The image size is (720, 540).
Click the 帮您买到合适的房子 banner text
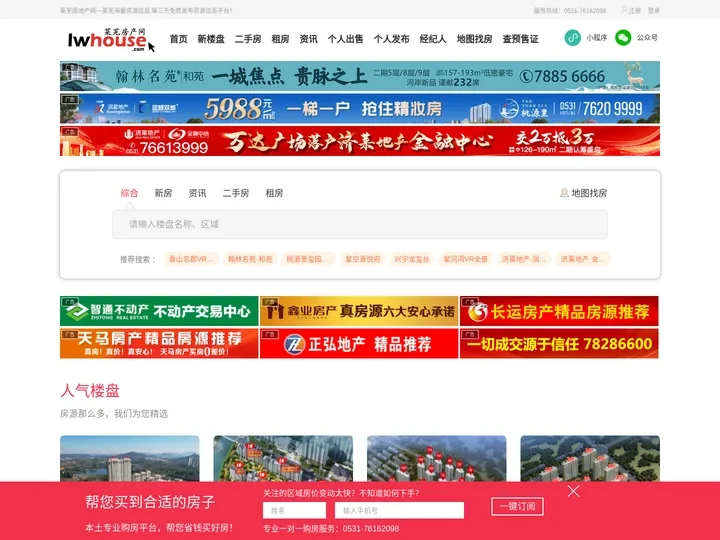(150, 501)
